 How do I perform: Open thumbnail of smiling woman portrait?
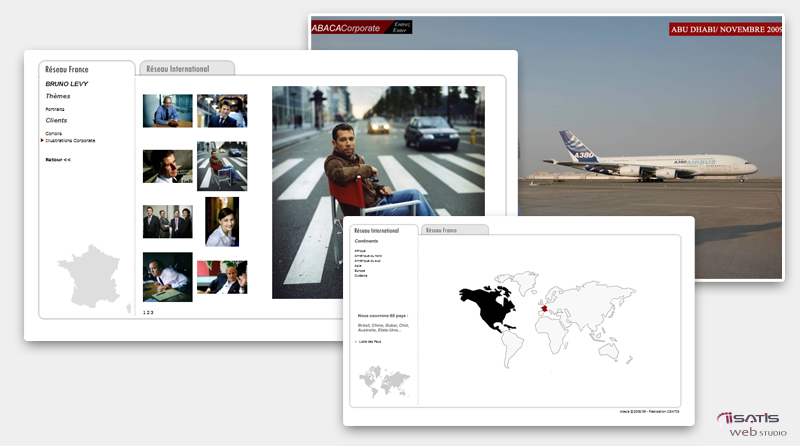point(222,221)
